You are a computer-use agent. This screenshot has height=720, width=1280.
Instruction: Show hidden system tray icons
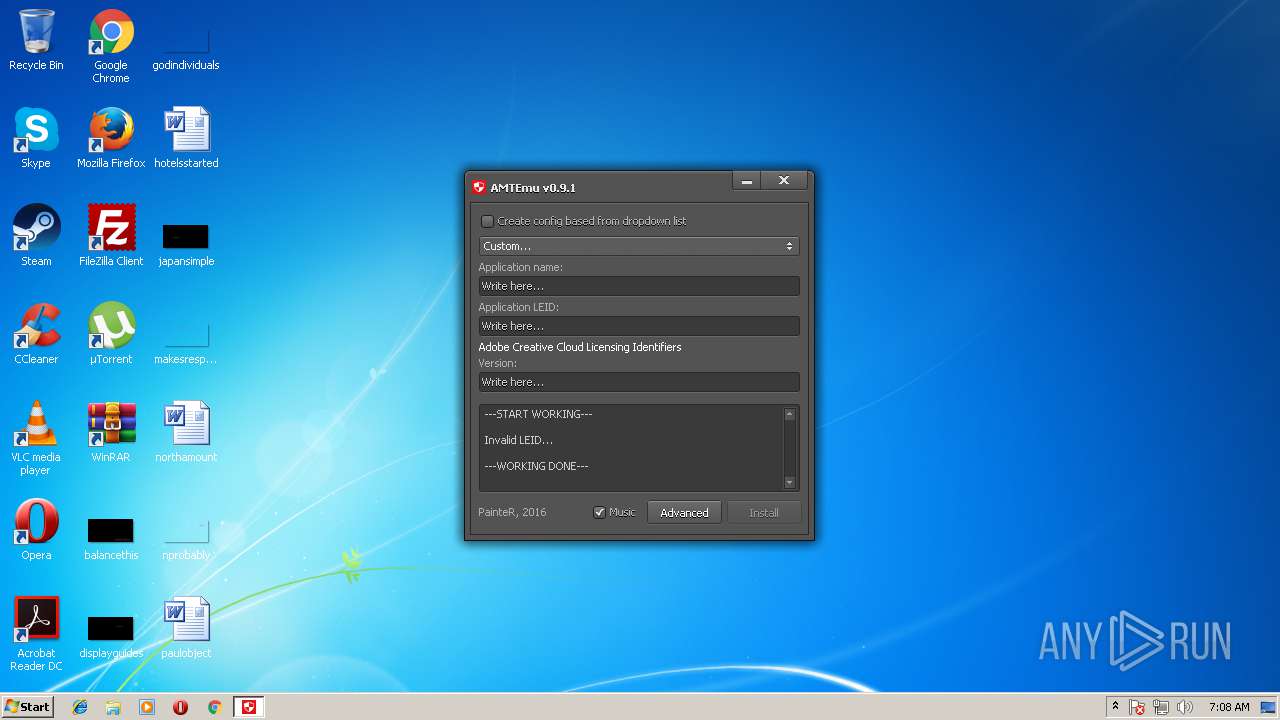click(x=1115, y=706)
